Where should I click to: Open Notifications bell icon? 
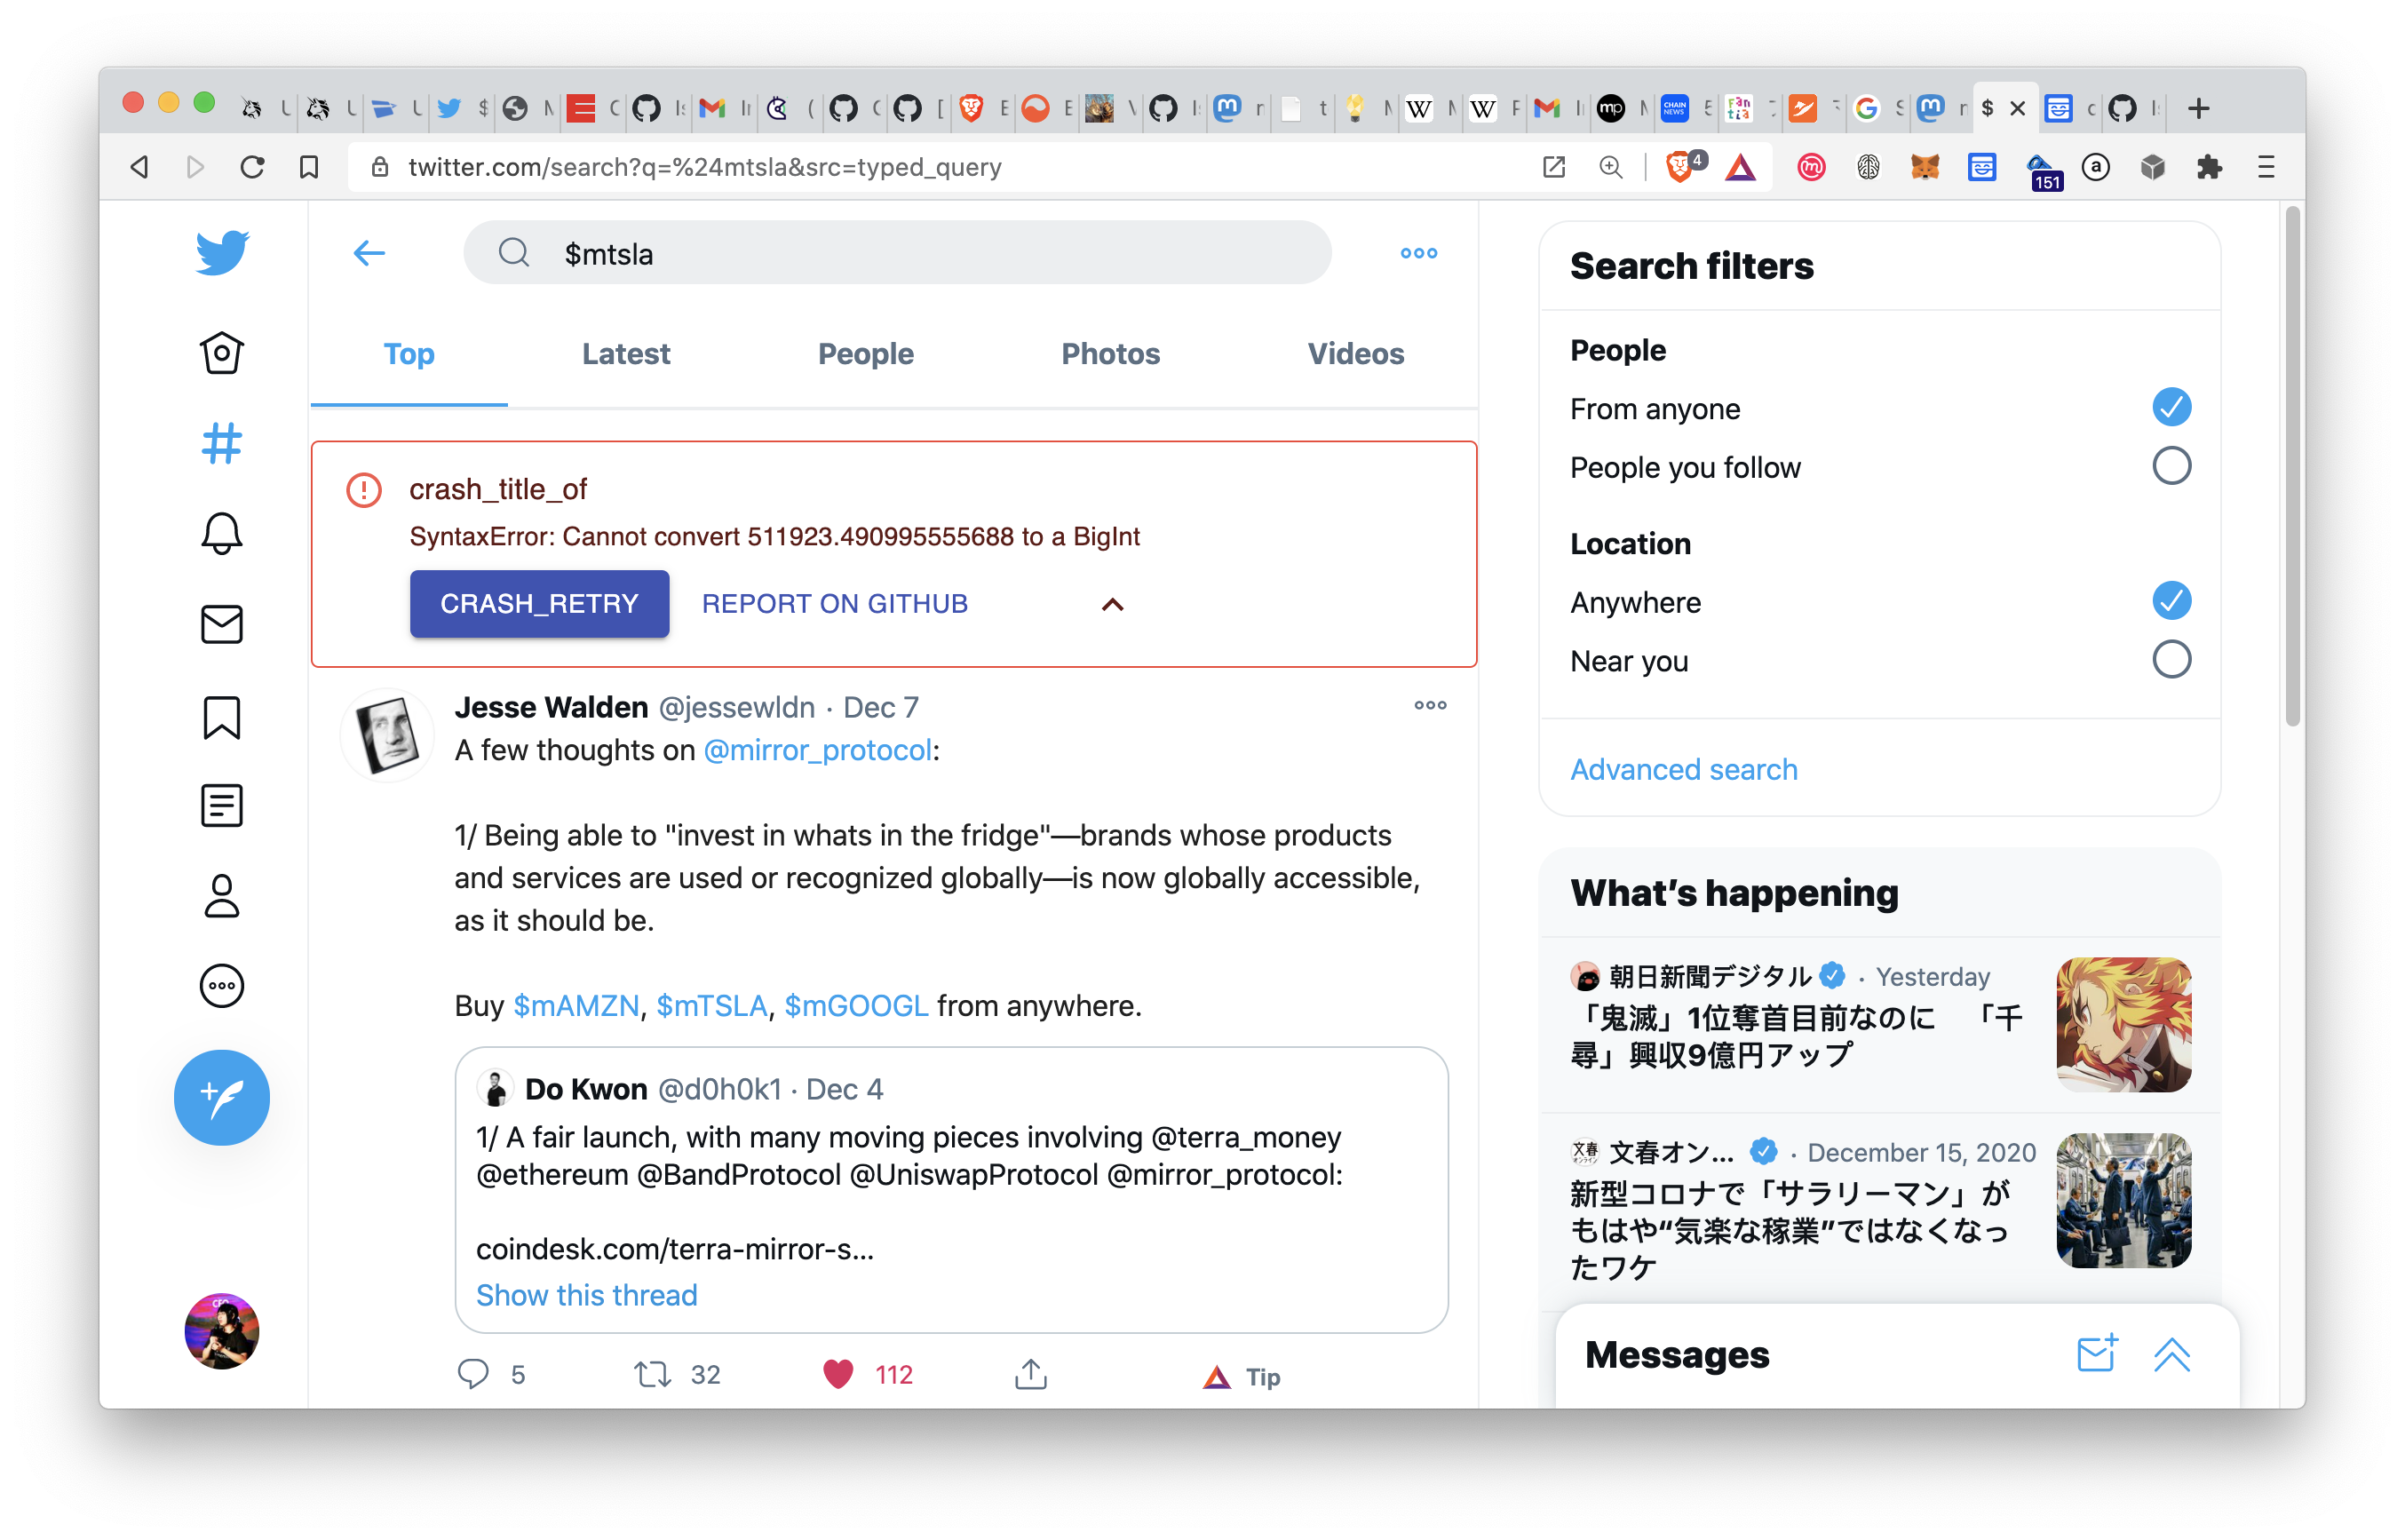tap(221, 533)
